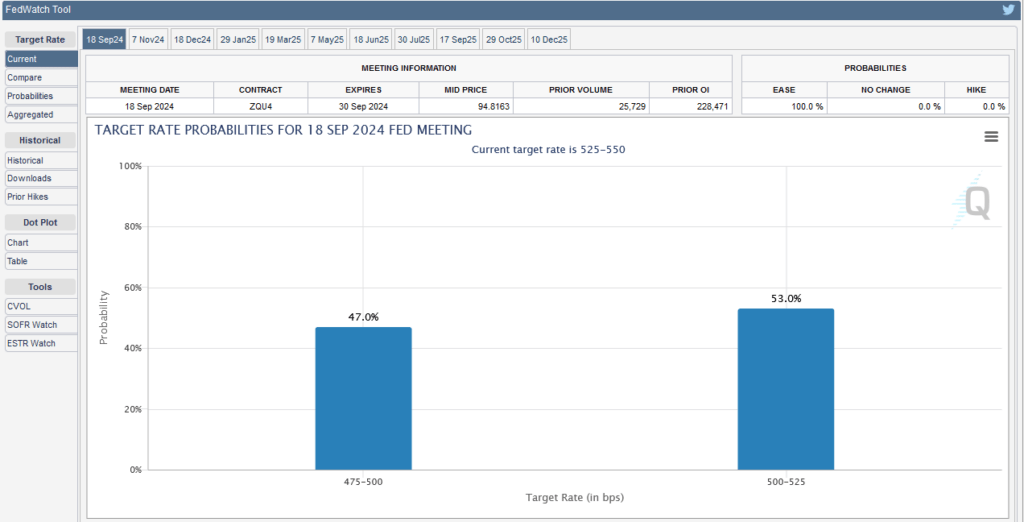Click the 100.0 % ease probability
Viewport: 1024px width, 522px height.
[x=808, y=106]
